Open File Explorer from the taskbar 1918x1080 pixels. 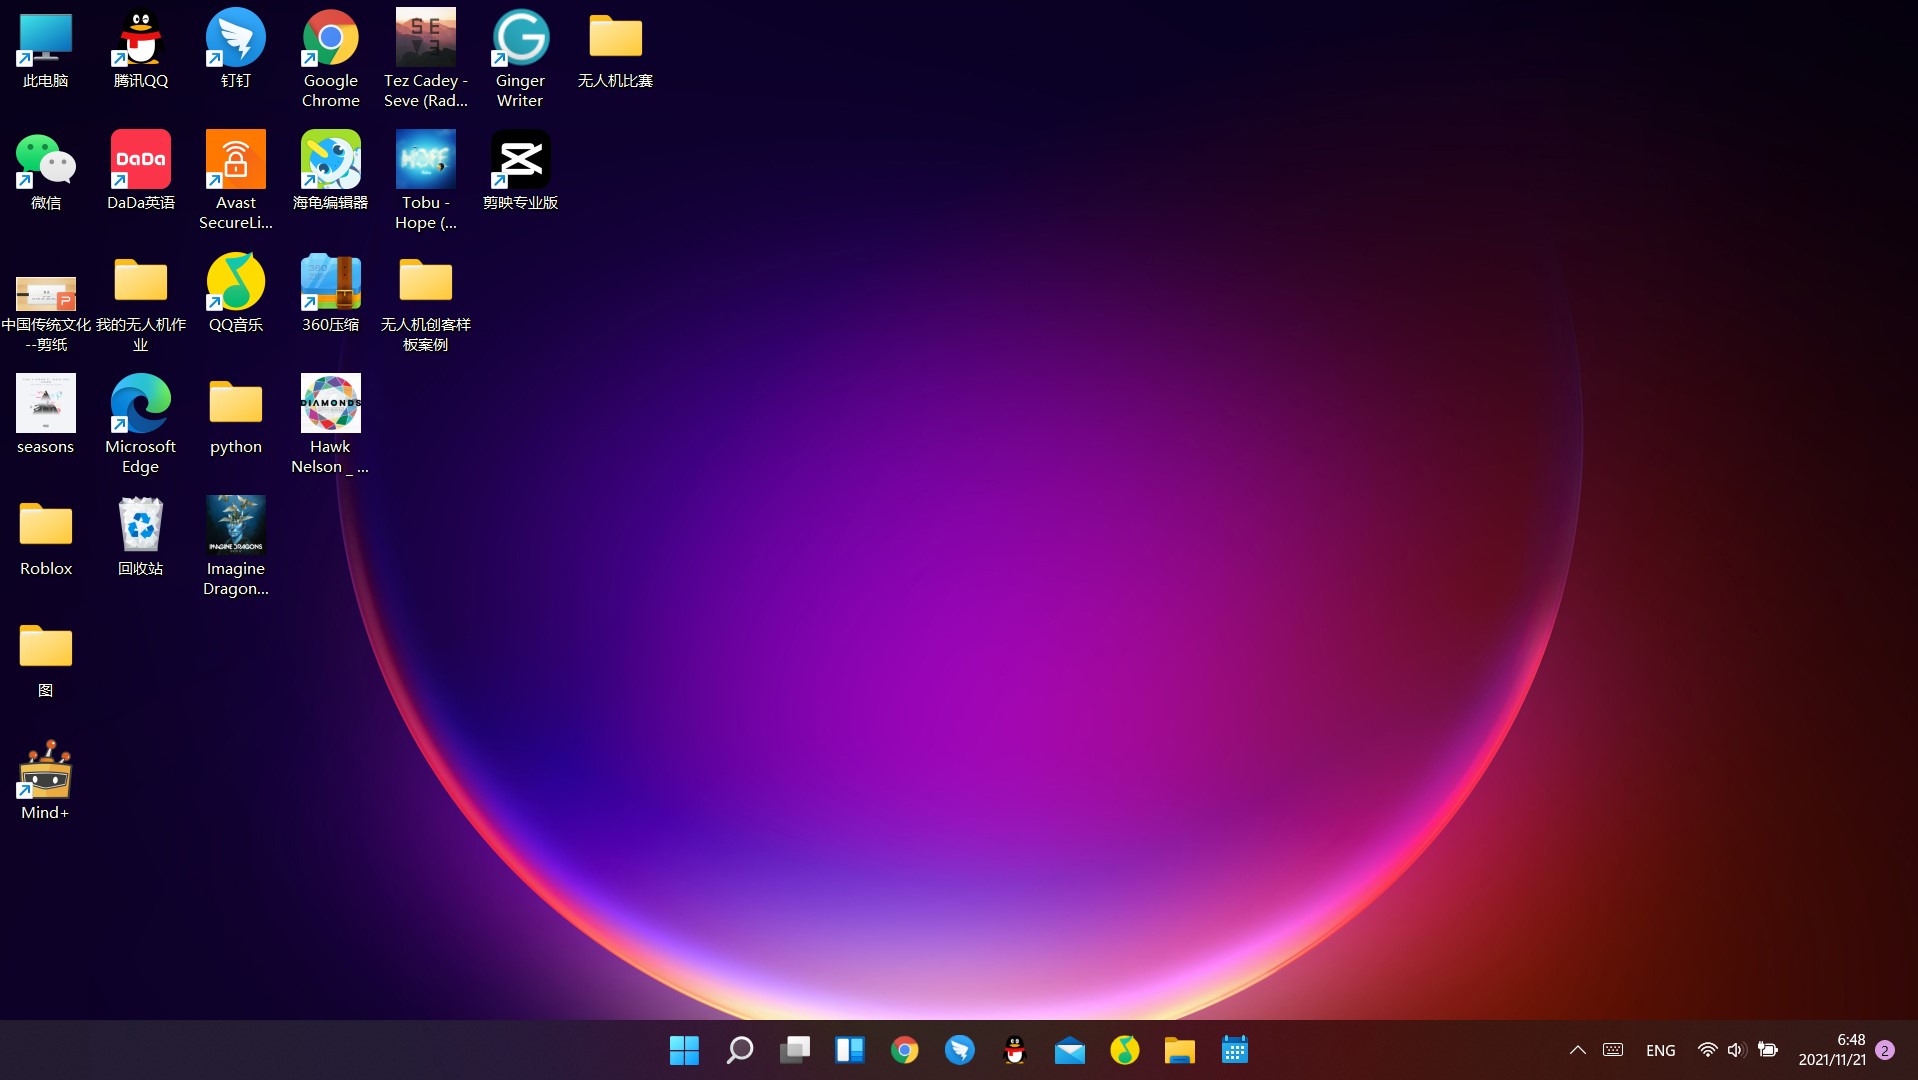coord(1180,1050)
